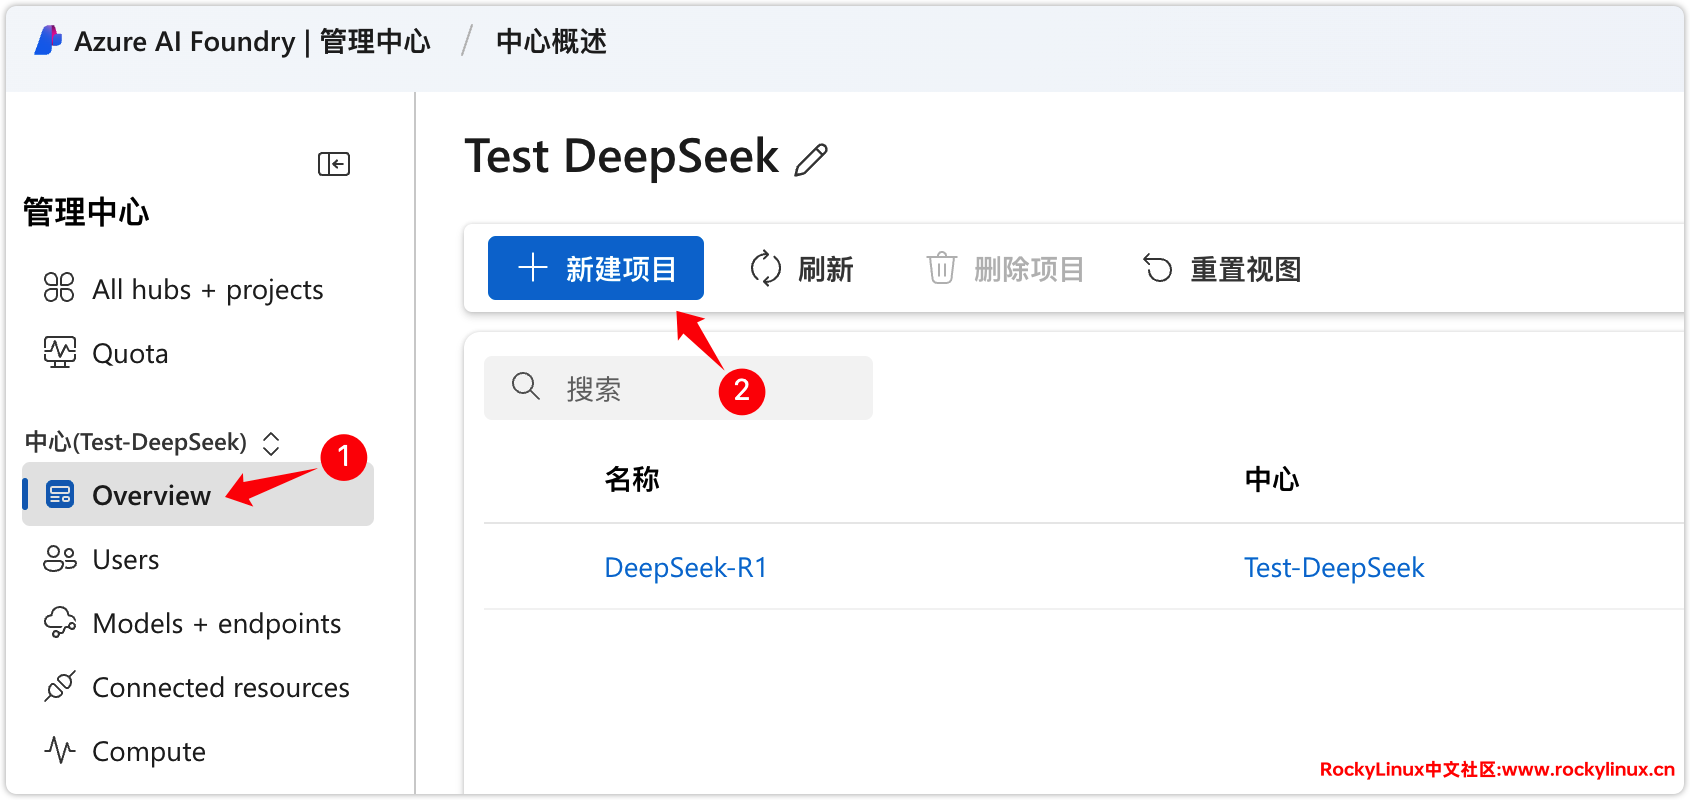The image size is (1690, 800).
Task: Click the magnifier icon in the search box
Action: coord(525,387)
